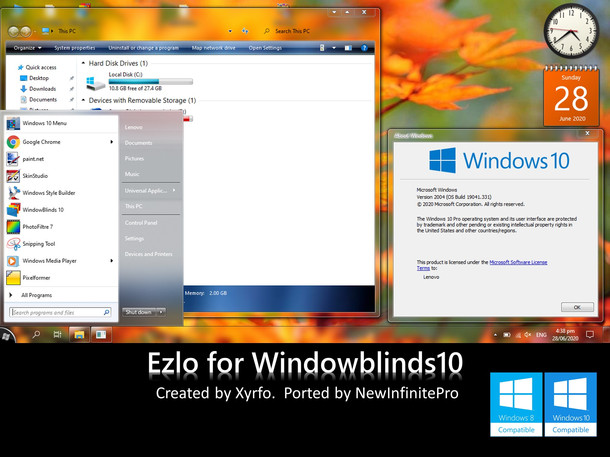Click the battery tray icon
This screenshot has width=610, height=457.
coord(507,335)
